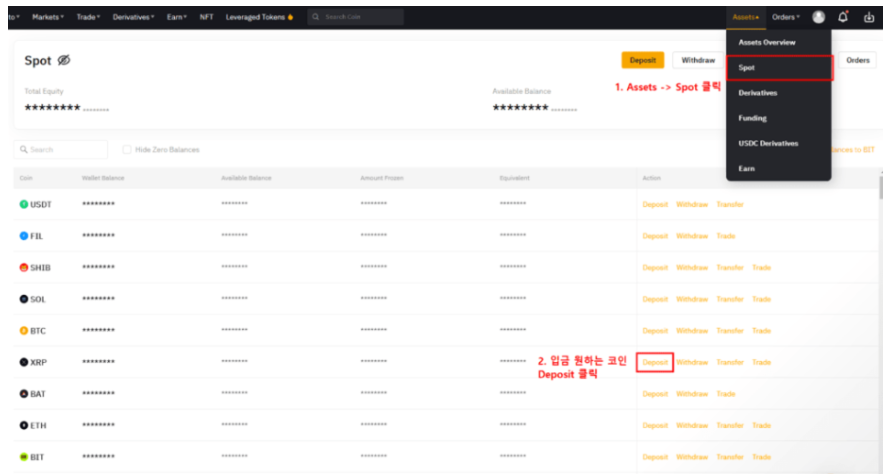883x474 pixels.
Task: Click Deposit in the XRP row
Action: [x=655, y=362]
